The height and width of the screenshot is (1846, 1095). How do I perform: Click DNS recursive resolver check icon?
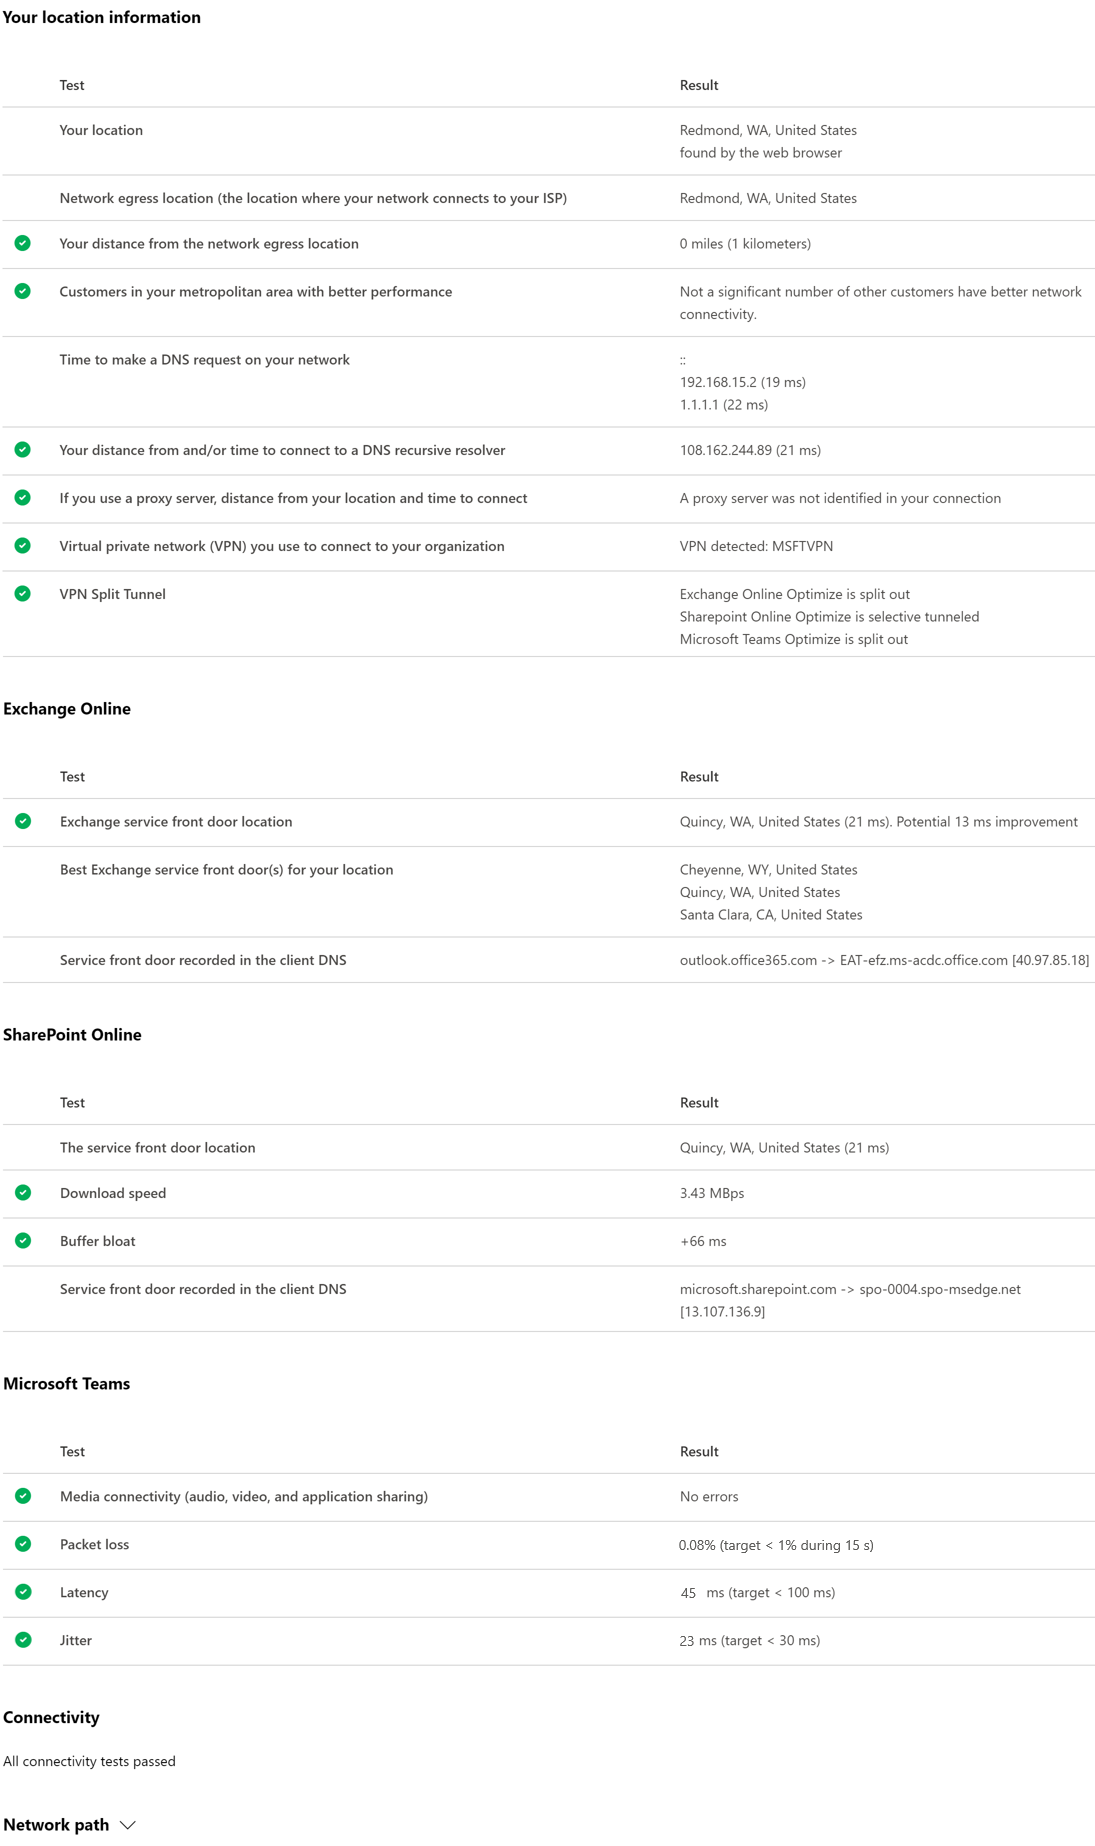click(x=23, y=450)
